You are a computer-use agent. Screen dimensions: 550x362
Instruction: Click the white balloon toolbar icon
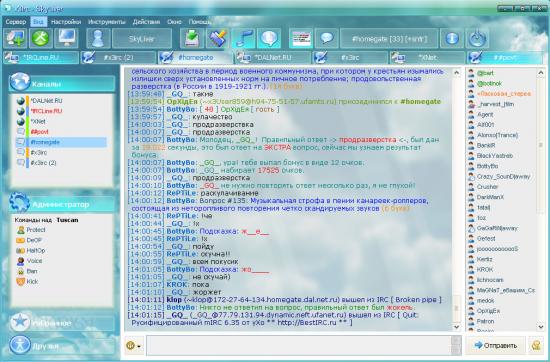coord(269,38)
